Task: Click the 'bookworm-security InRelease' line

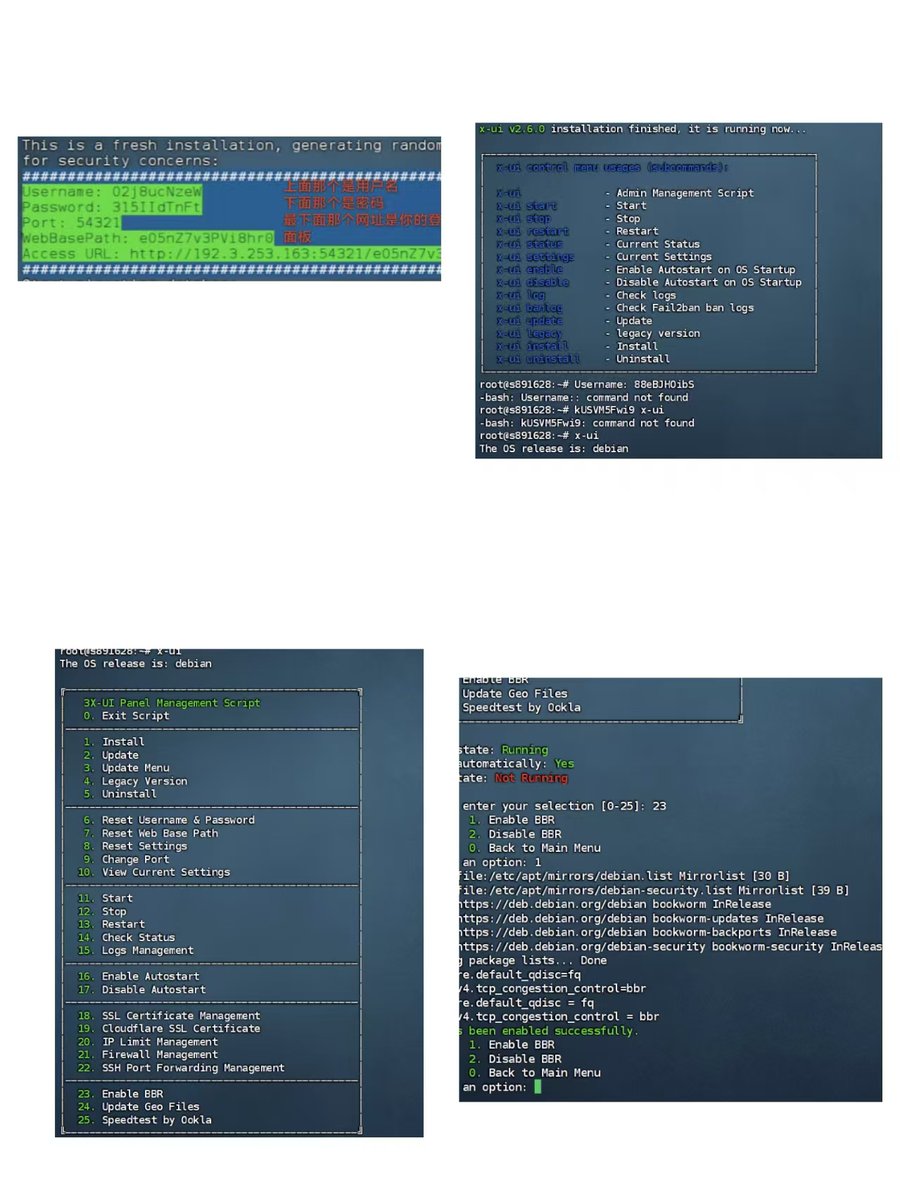Action: coord(671,946)
